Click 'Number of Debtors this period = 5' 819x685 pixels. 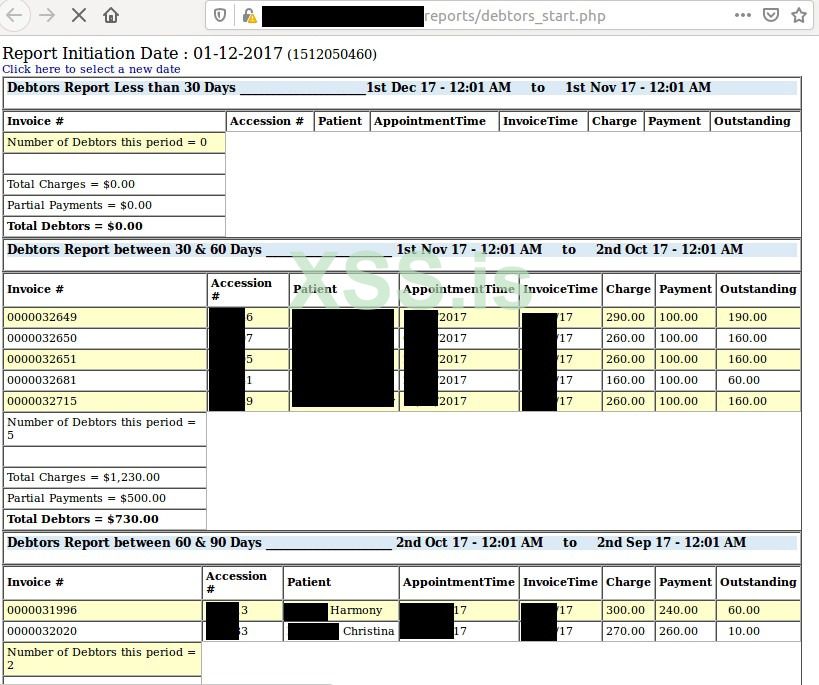point(105,428)
